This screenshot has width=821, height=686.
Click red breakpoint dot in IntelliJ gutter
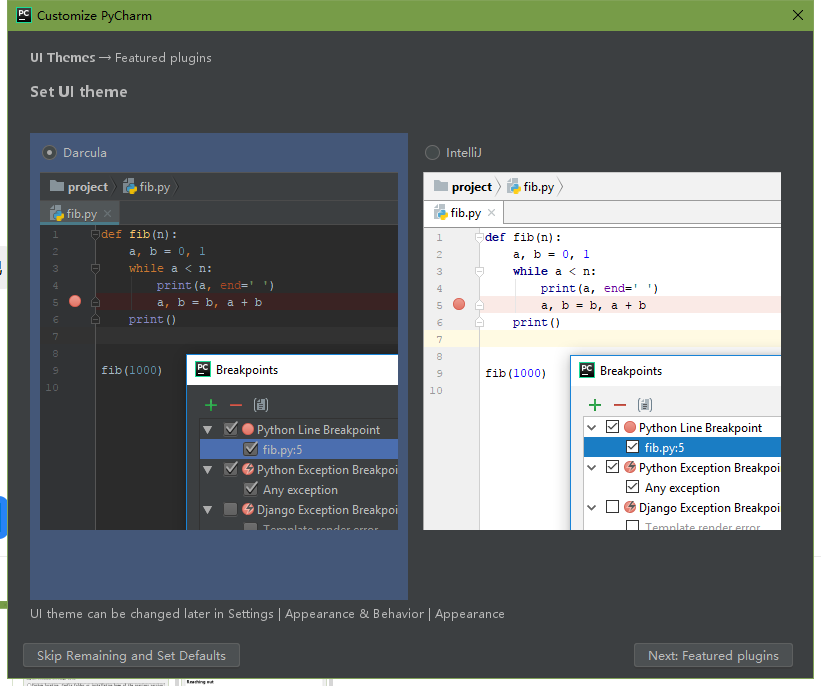(459, 304)
